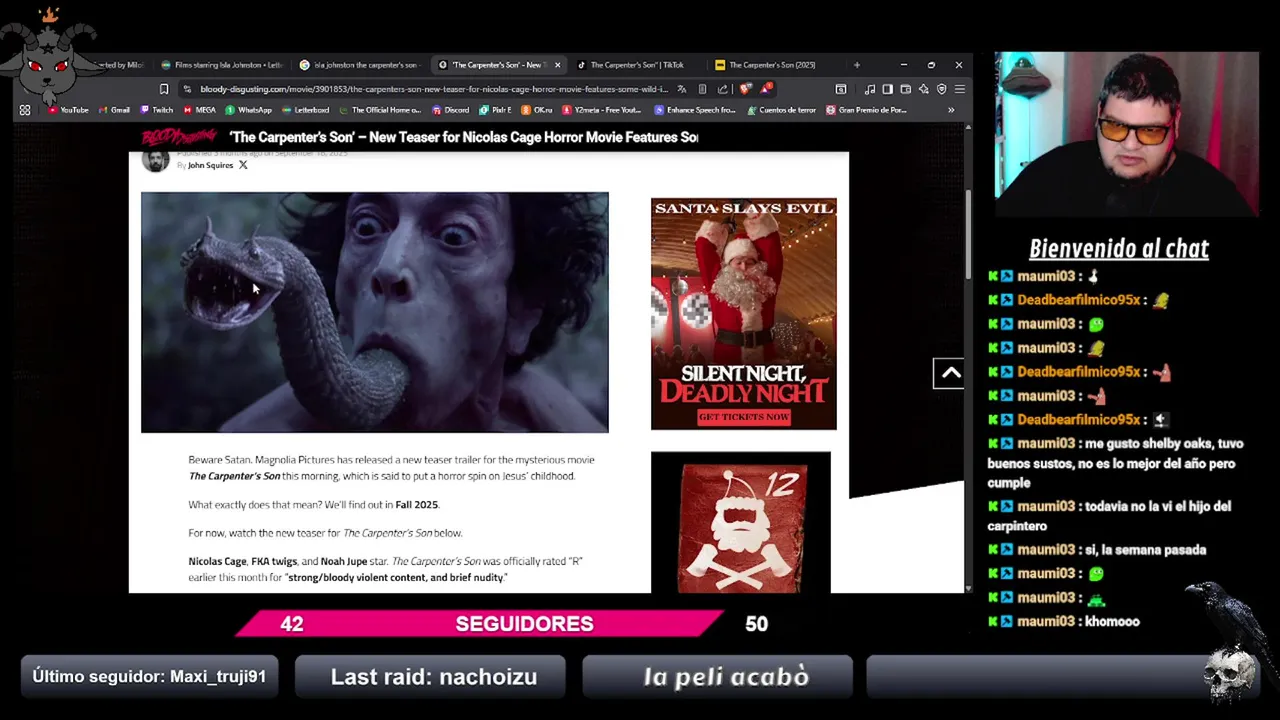Open the Cuentos de terror bookmark
This screenshot has height=720, width=1280.
point(781,110)
